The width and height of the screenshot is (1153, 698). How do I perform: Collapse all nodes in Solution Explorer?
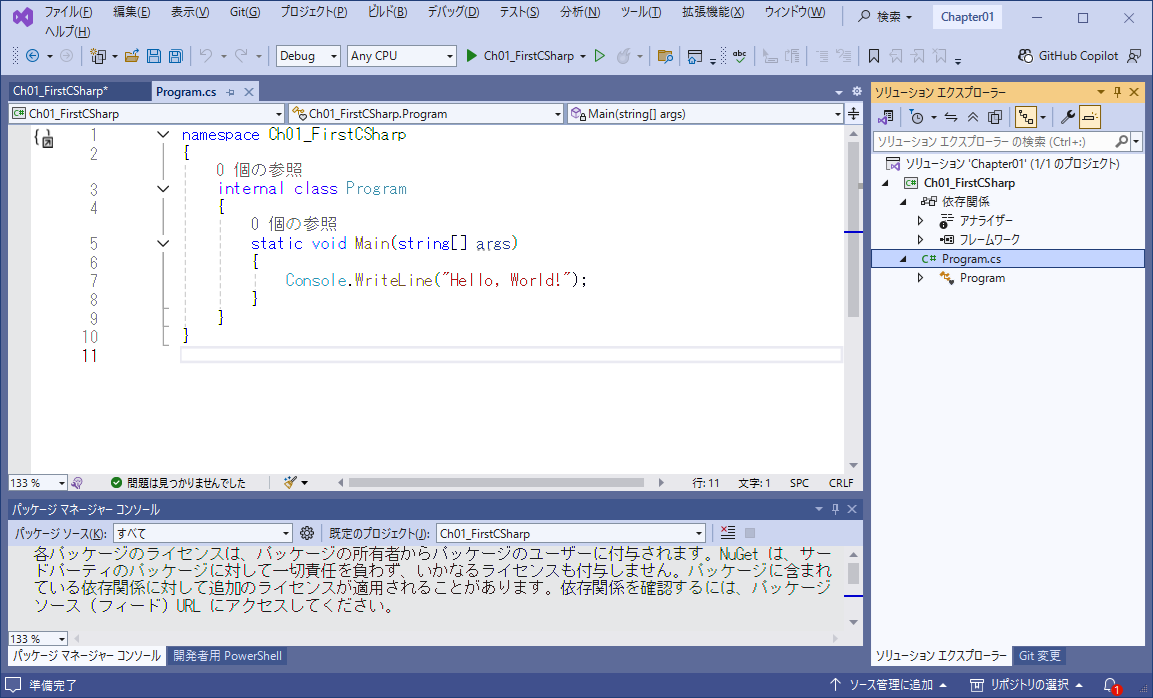pos(973,117)
